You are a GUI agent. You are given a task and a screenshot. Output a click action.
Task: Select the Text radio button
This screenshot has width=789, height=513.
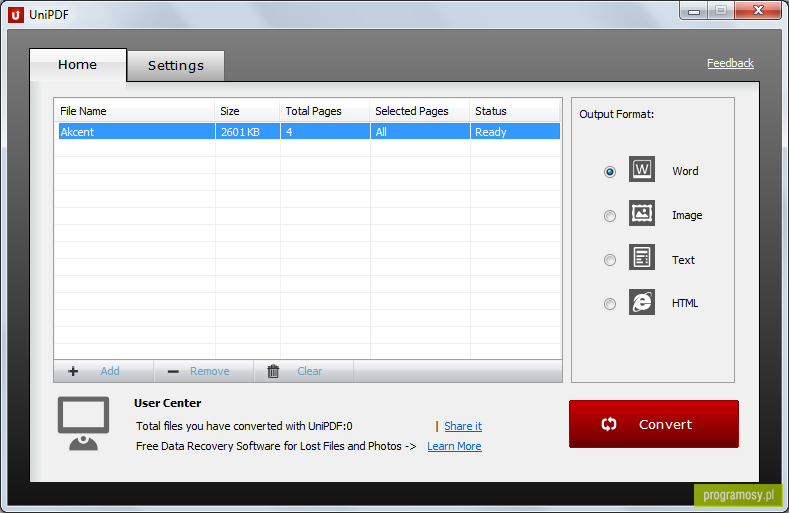609,260
